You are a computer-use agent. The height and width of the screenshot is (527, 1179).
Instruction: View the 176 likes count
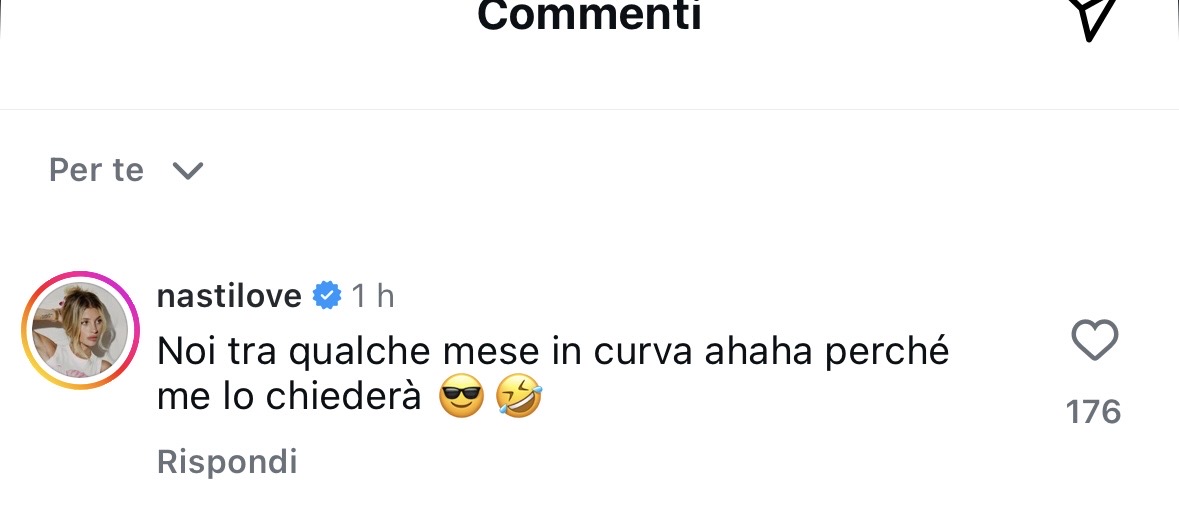coord(1093,411)
